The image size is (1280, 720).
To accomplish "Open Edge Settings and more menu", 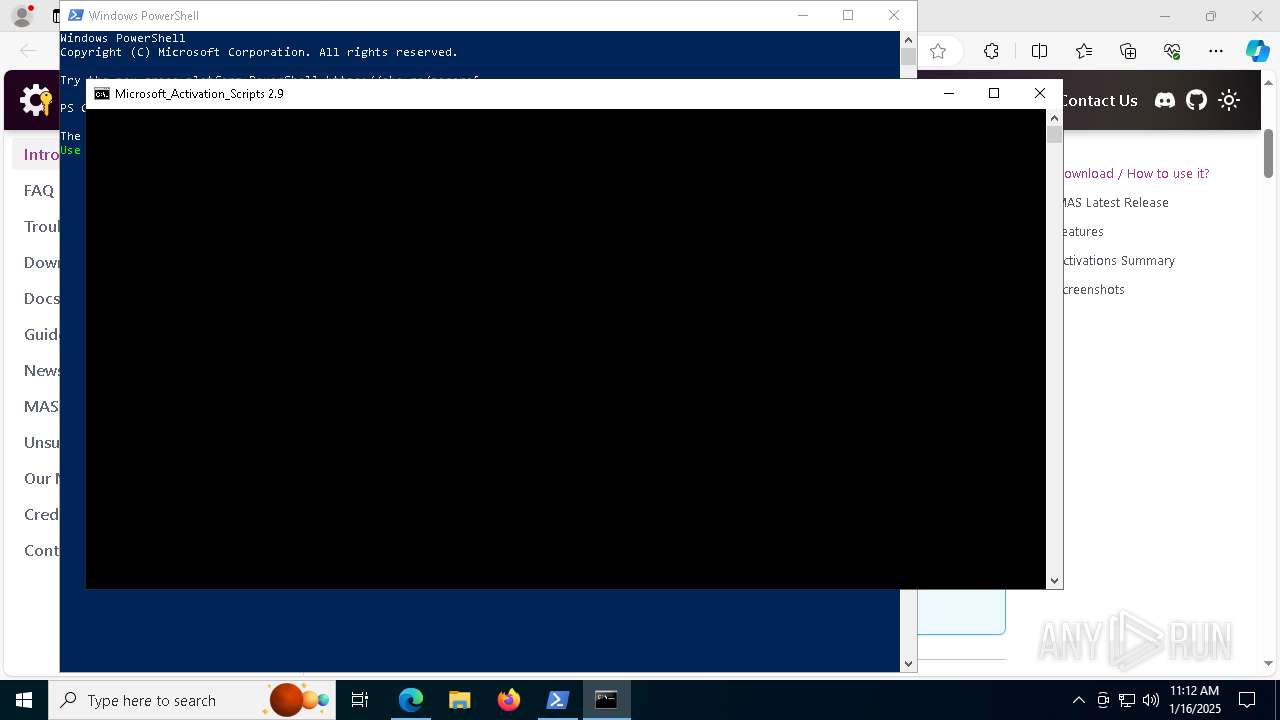I will (1216, 51).
